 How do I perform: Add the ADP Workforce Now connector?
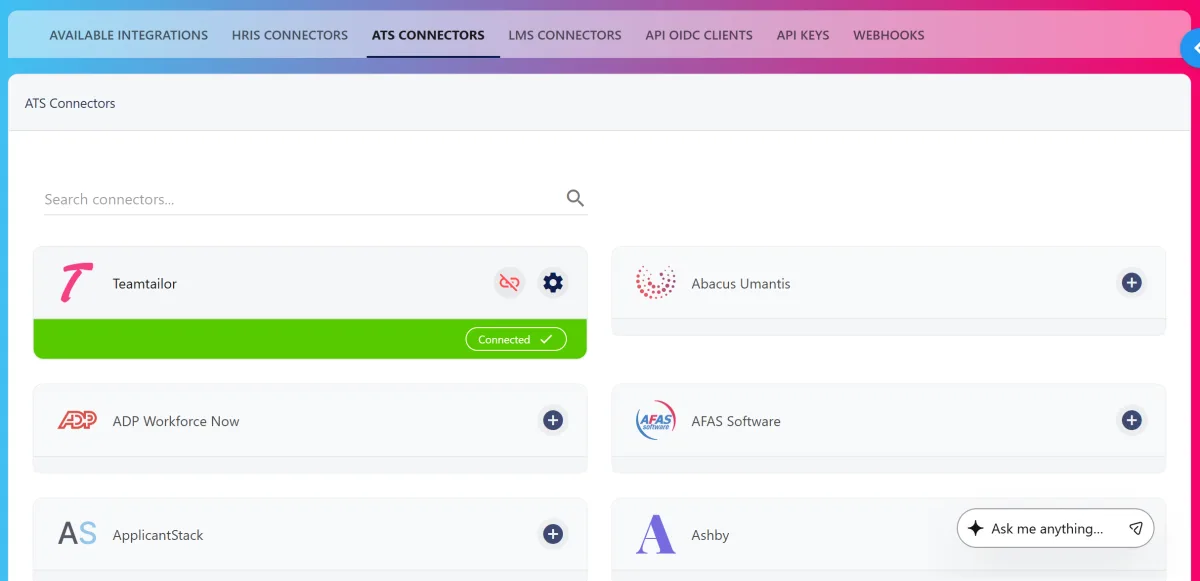pyautogui.click(x=553, y=420)
